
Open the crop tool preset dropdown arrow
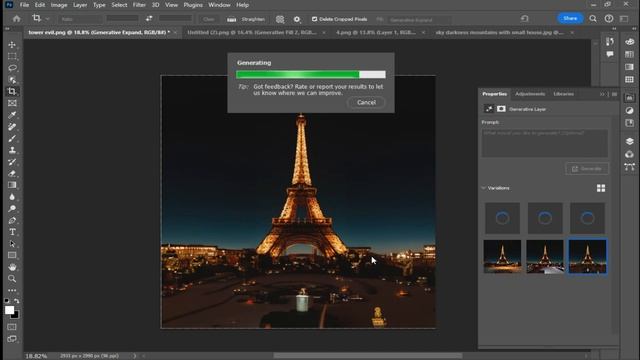(x=48, y=19)
